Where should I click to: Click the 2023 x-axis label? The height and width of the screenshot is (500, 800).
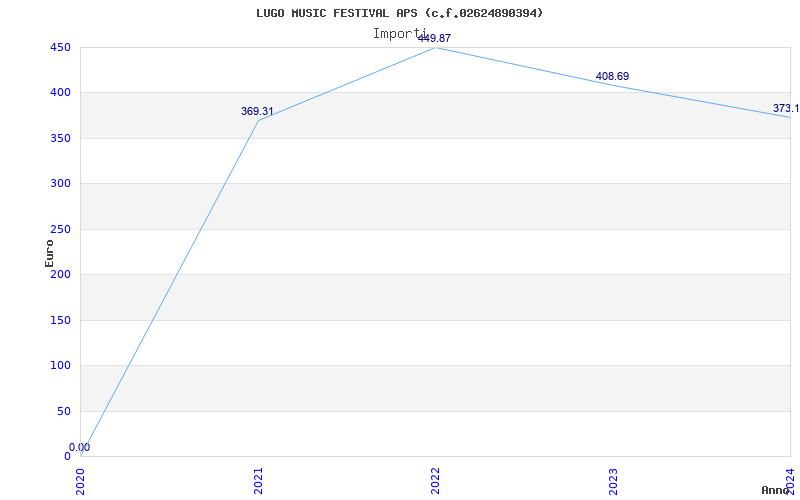[x=613, y=481]
